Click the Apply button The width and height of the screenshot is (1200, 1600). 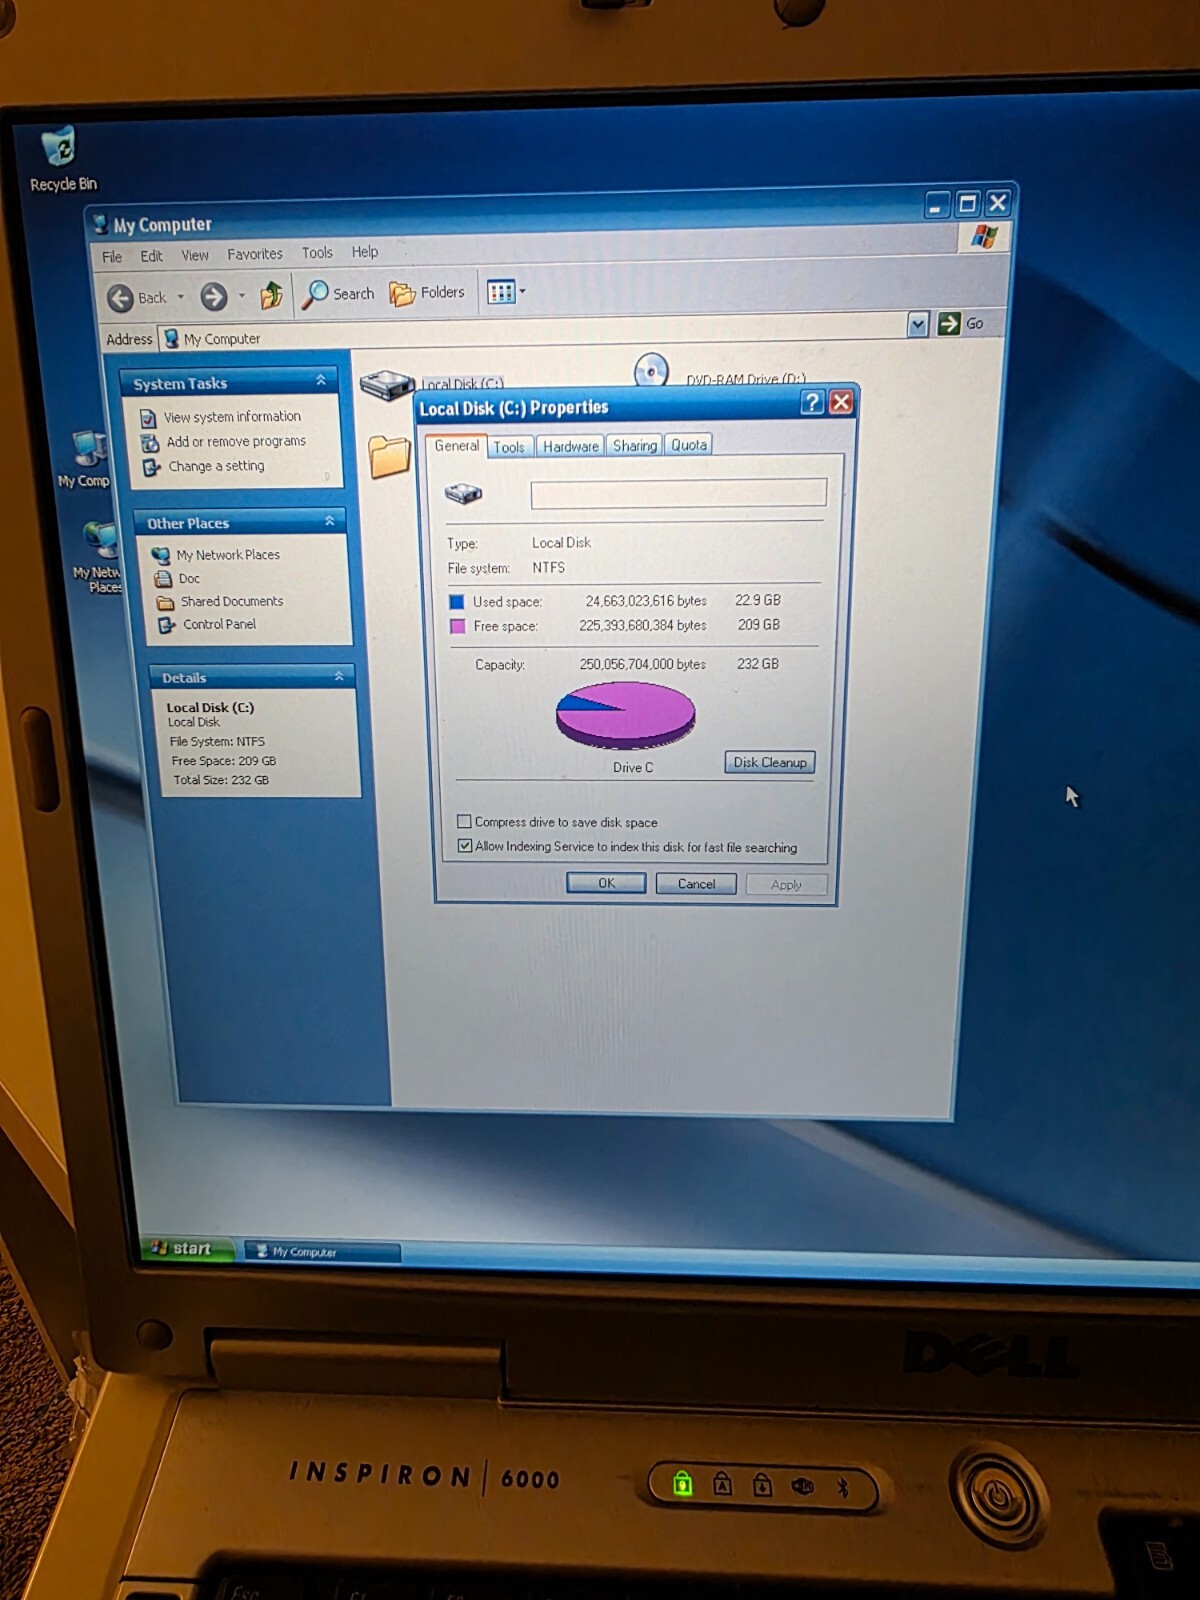(786, 885)
